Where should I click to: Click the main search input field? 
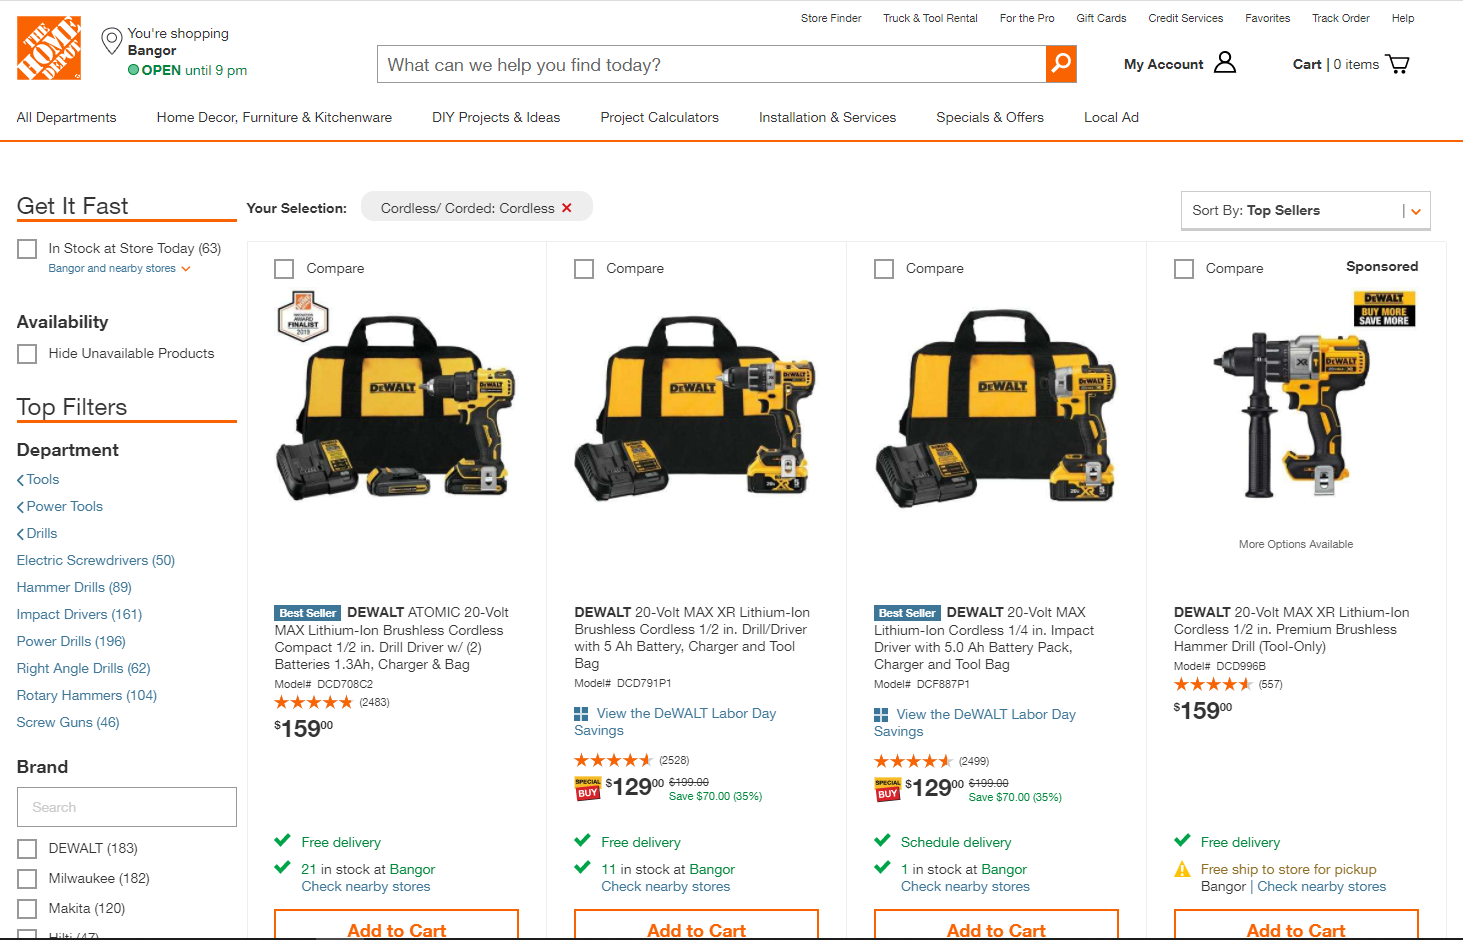[711, 64]
